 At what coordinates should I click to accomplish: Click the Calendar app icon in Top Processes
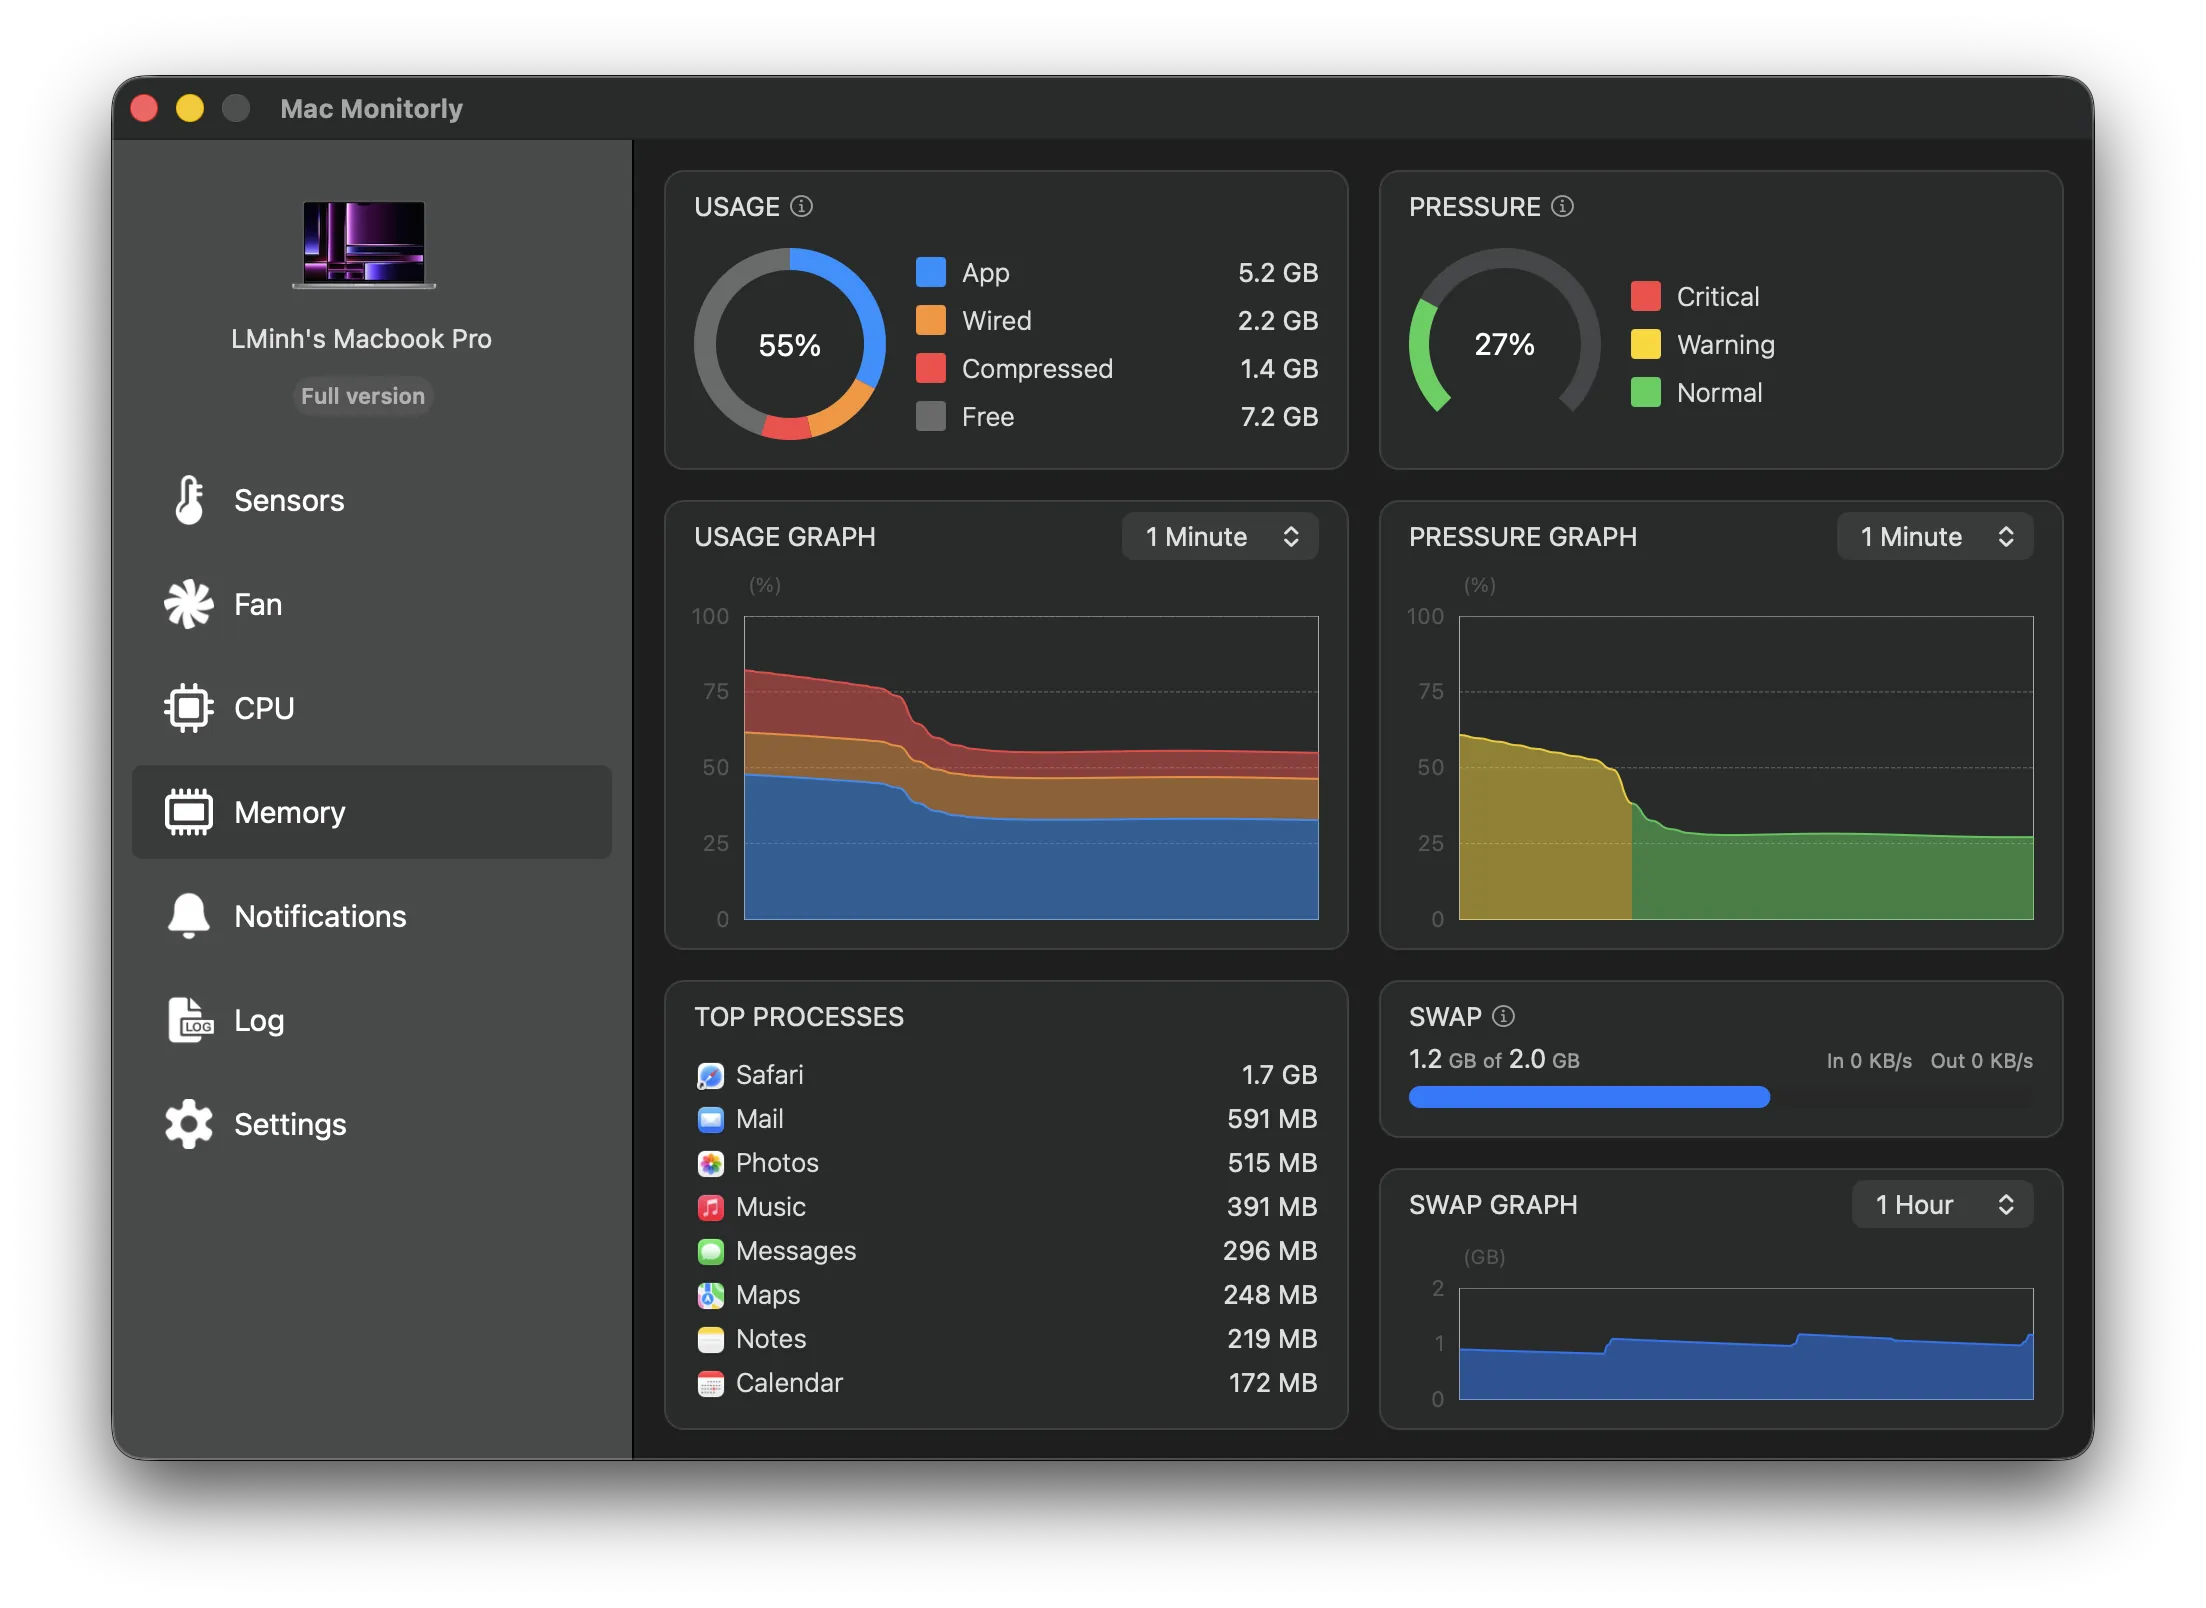pyautogui.click(x=711, y=1383)
